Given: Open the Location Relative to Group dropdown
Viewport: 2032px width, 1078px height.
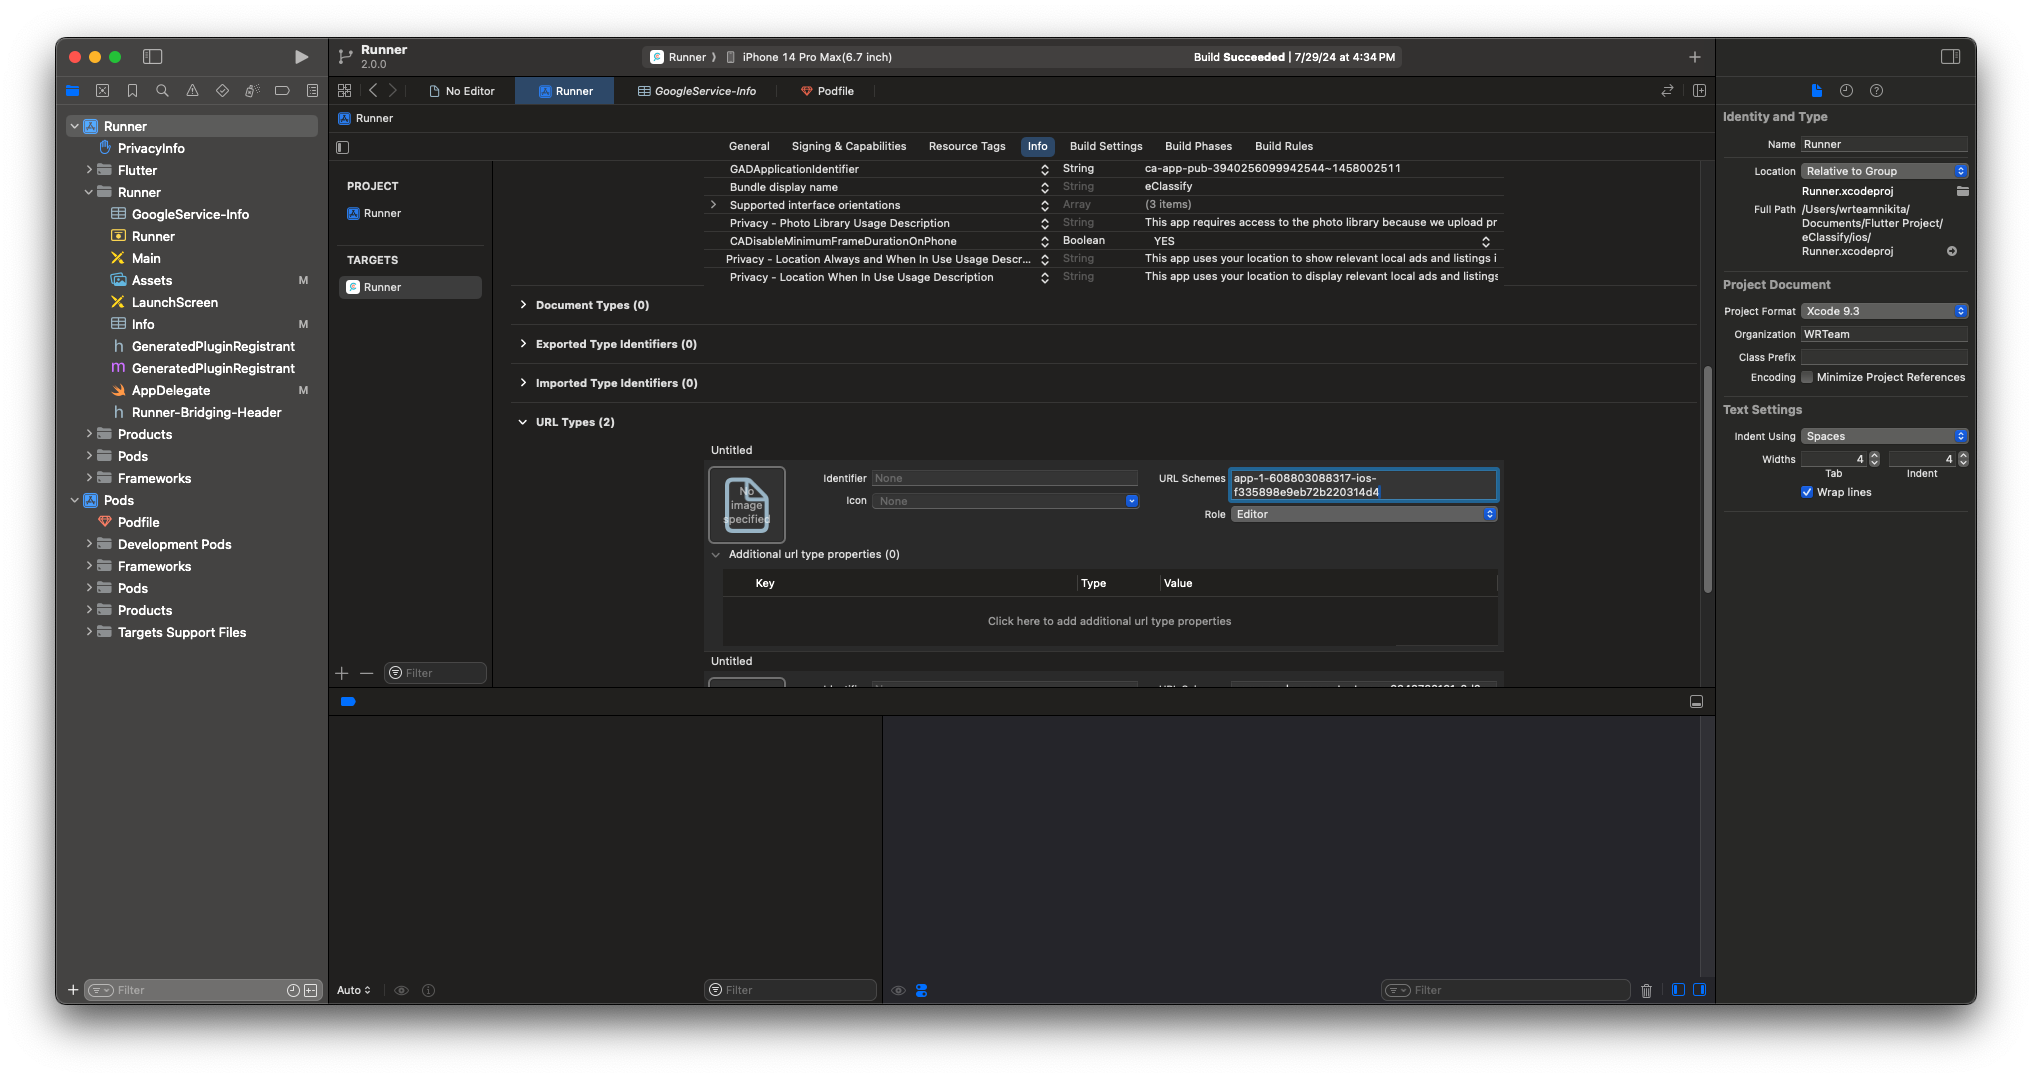Looking at the screenshot, I should coord(1885,171).
